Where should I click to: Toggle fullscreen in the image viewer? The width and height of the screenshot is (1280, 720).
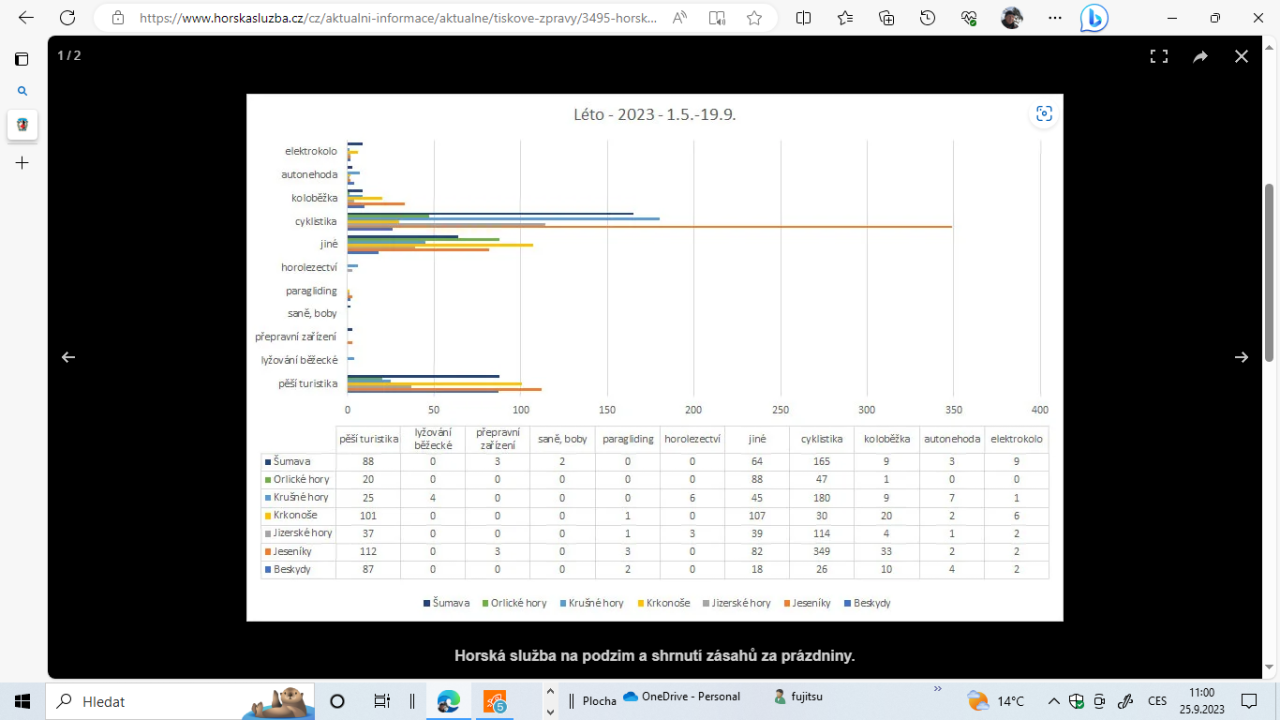point(1159,56)
